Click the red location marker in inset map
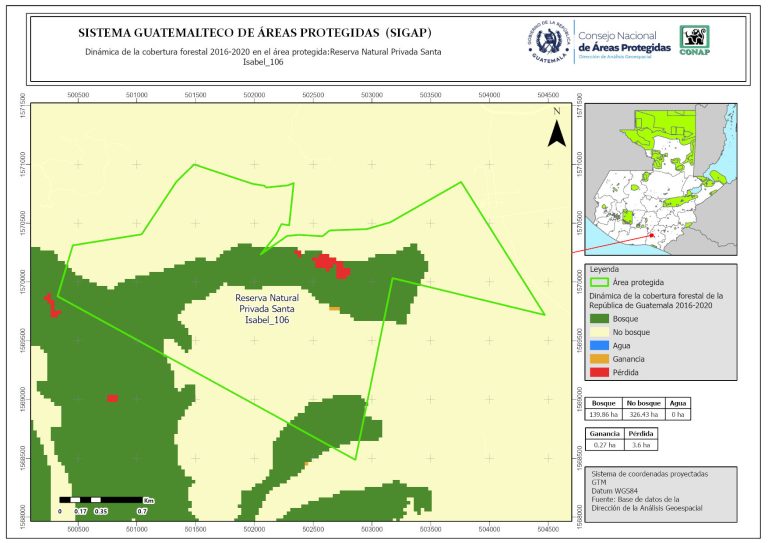Screen dimensions: 768x543 coord(651,235)
